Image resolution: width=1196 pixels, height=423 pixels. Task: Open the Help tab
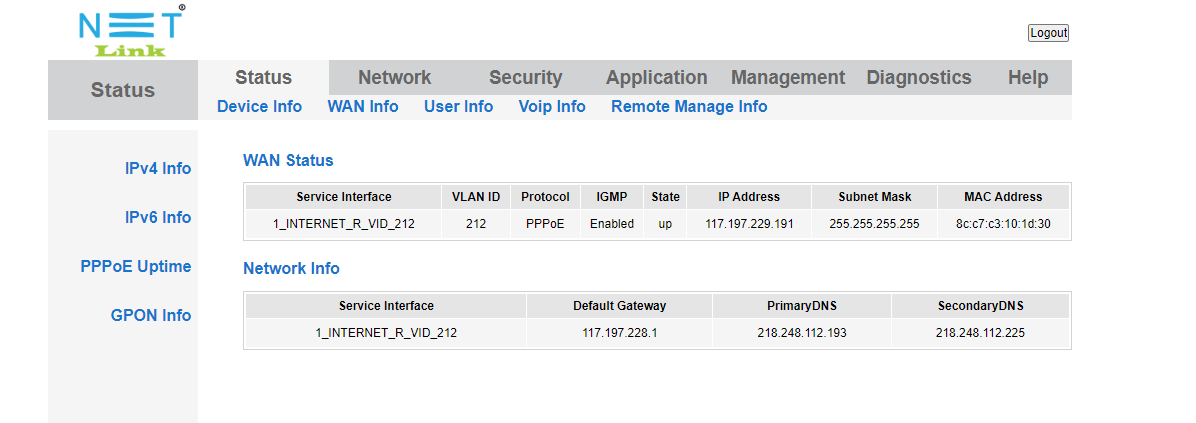(x=1027, y=77)
